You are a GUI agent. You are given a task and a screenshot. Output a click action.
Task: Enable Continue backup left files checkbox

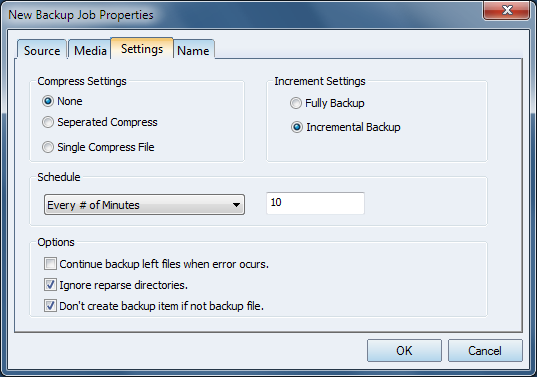coord(50,264)
